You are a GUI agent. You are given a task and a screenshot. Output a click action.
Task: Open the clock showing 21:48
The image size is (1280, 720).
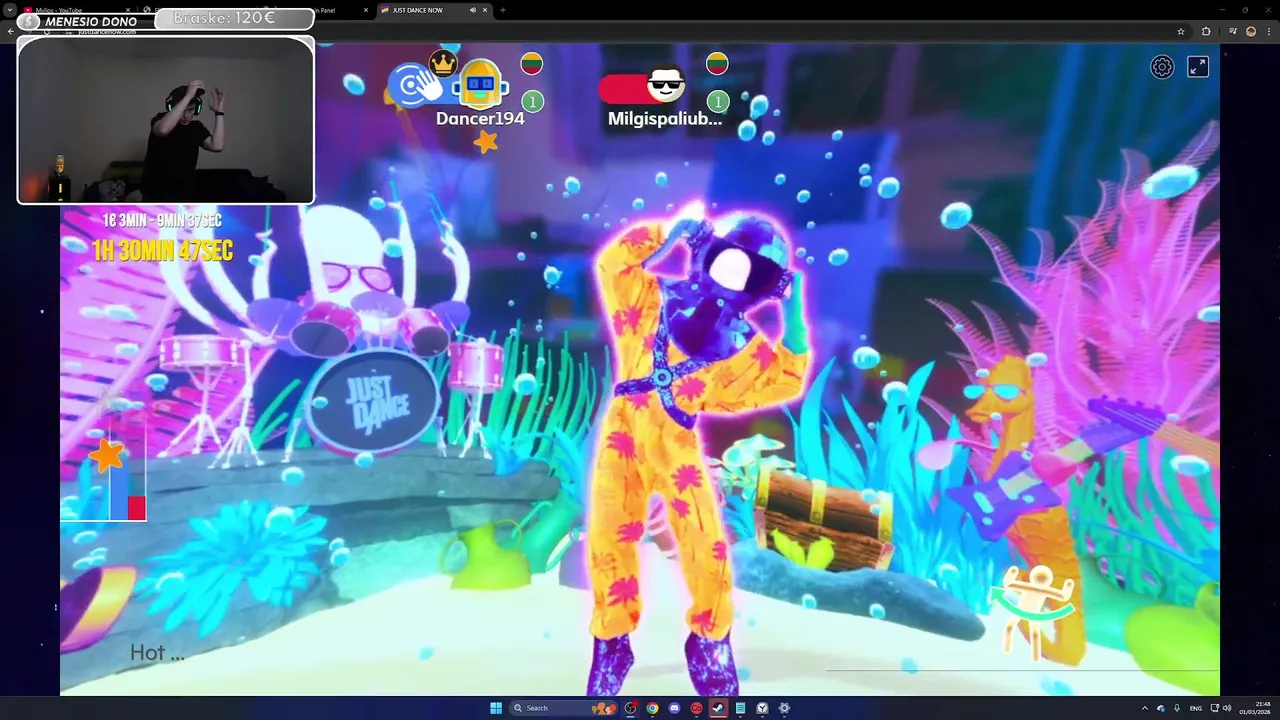coord(1257,708)
